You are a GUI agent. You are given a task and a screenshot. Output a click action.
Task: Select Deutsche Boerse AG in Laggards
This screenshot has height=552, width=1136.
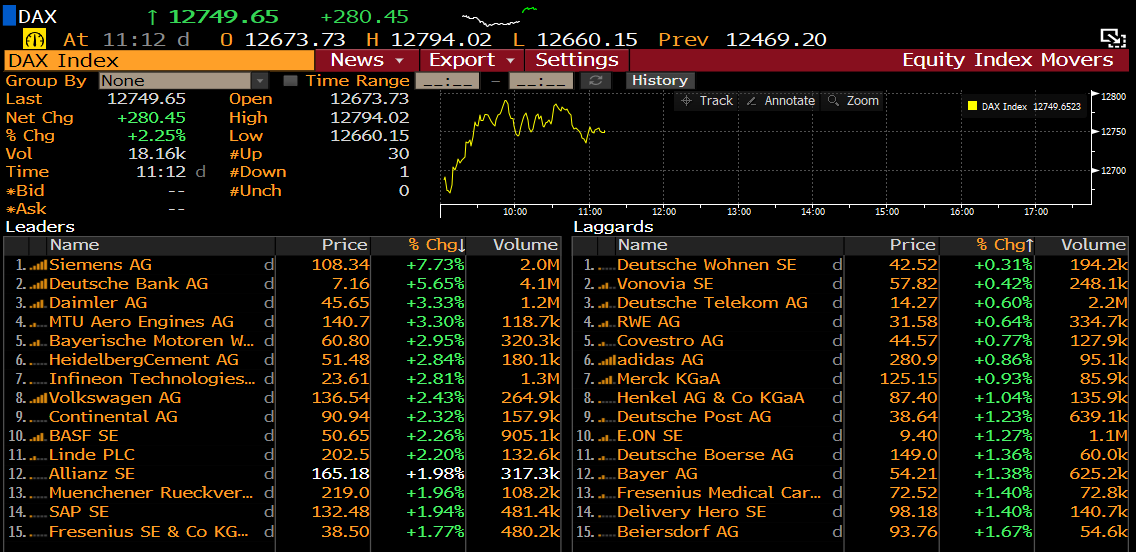[705, 455]
